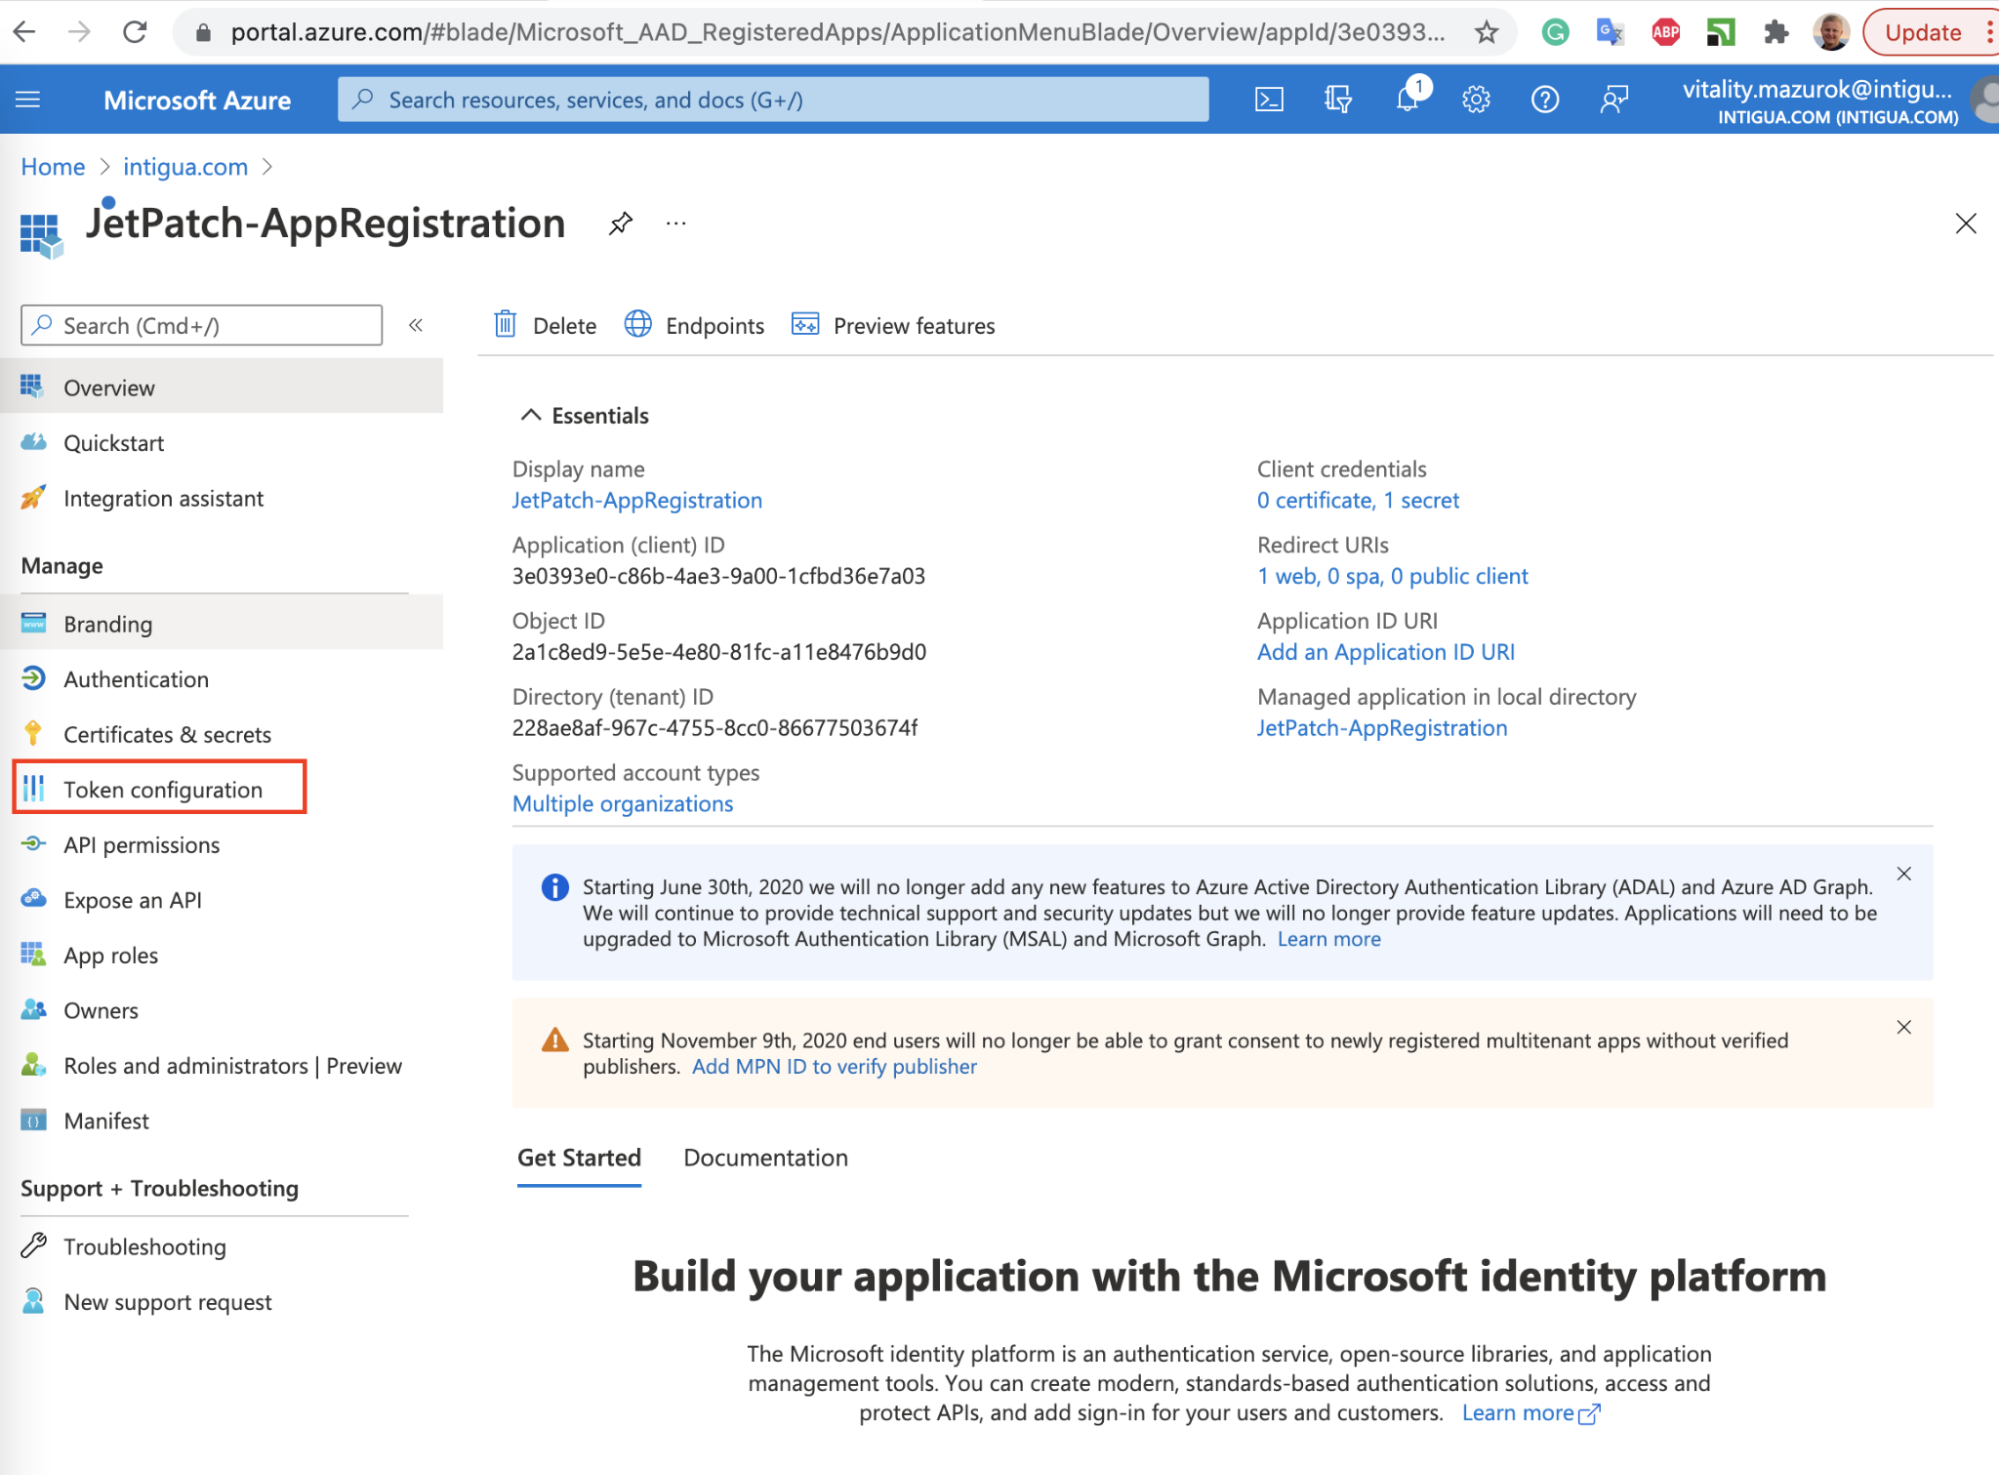Open Directories and subscriptions filter icon

pyautogui.click(x=1338, y=99)
